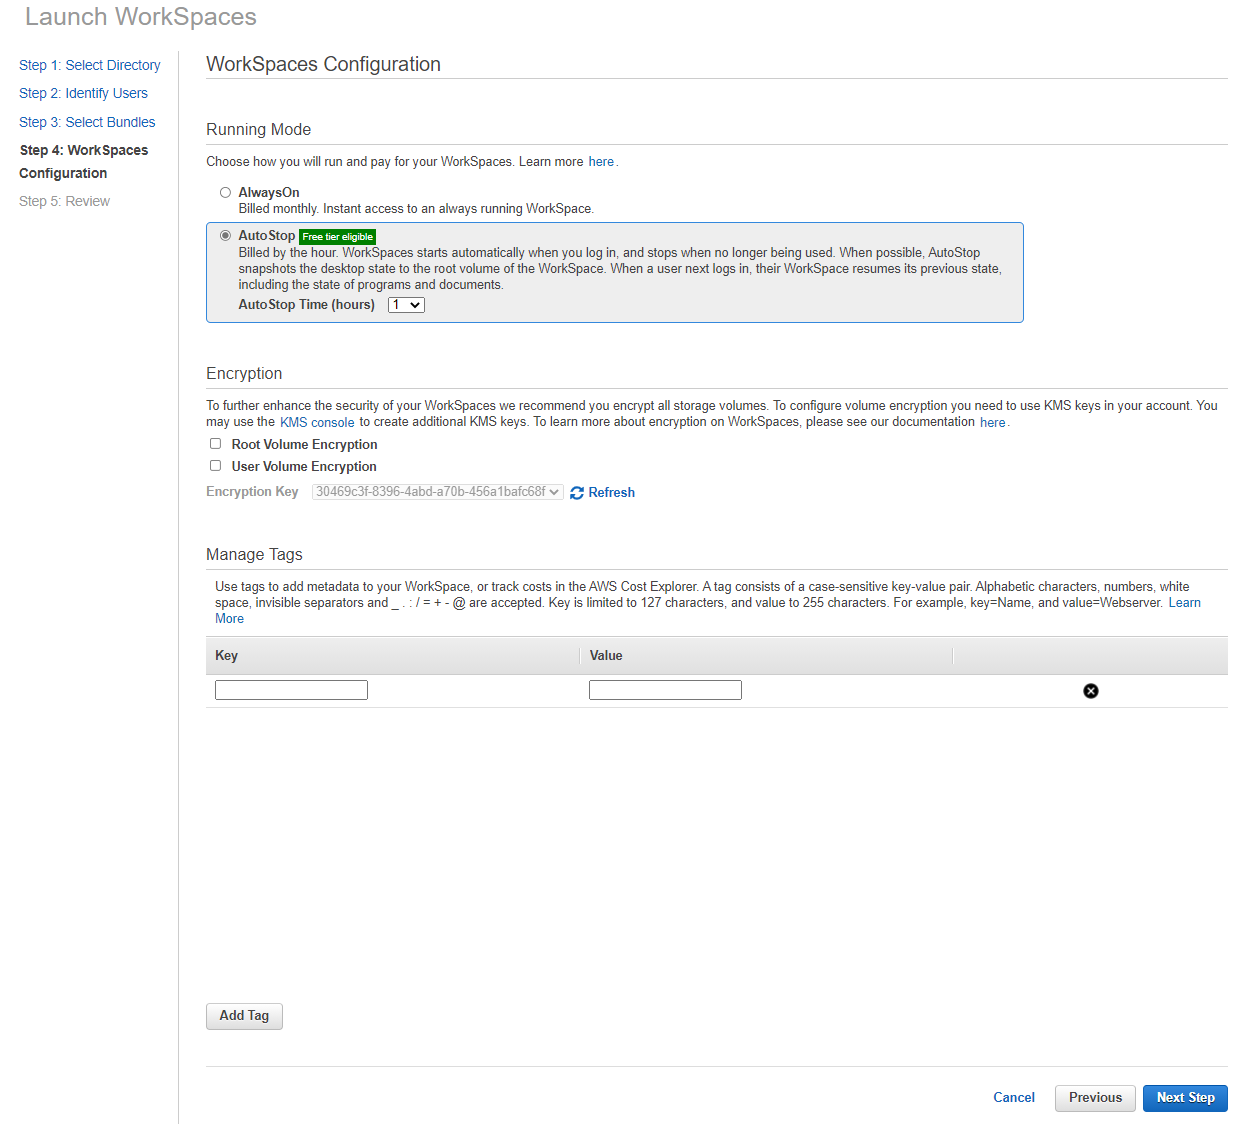Click the Previous button
Viewport: 1239px width, 1124px height.
click(1095, 1098)
